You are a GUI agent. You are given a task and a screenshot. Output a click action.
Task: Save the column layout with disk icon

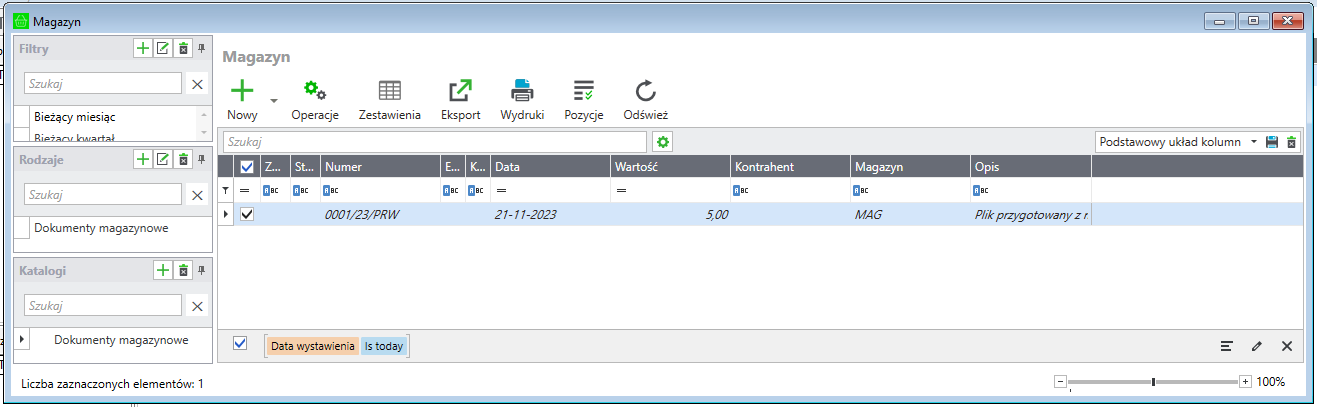1272,142
